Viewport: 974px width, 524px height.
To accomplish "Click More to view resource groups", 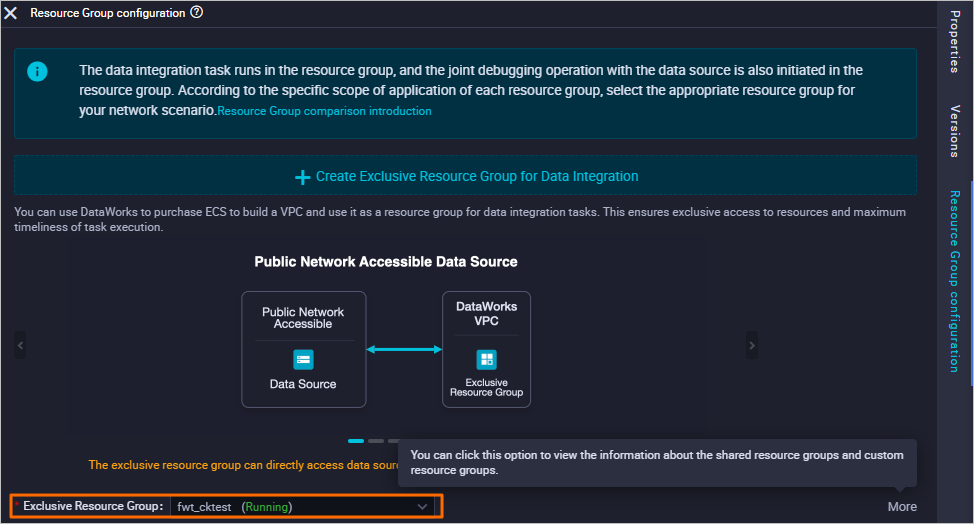I will coord(902,507).
